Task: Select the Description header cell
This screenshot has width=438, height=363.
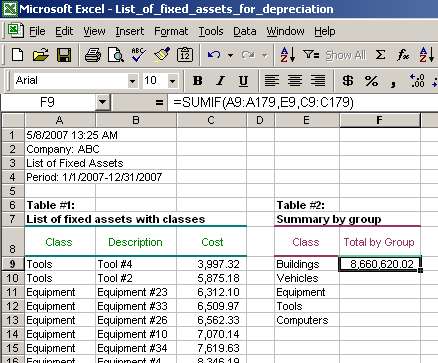Action: click(136, 242)
